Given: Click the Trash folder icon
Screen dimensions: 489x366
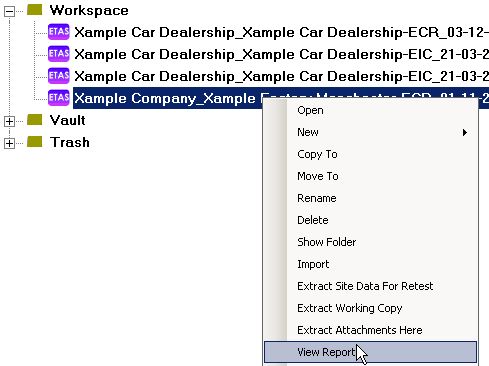Looking at the screenshot, I should [35, 142].
